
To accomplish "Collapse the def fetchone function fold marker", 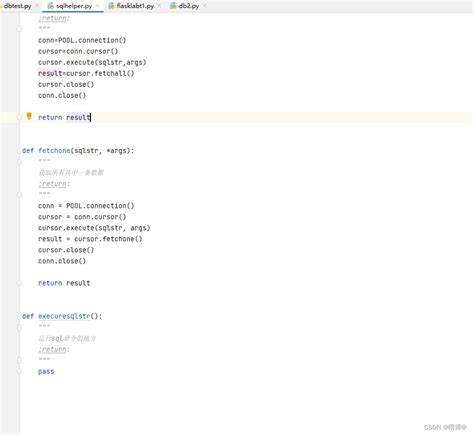I will pyautogui.click(x=19, y=151).
